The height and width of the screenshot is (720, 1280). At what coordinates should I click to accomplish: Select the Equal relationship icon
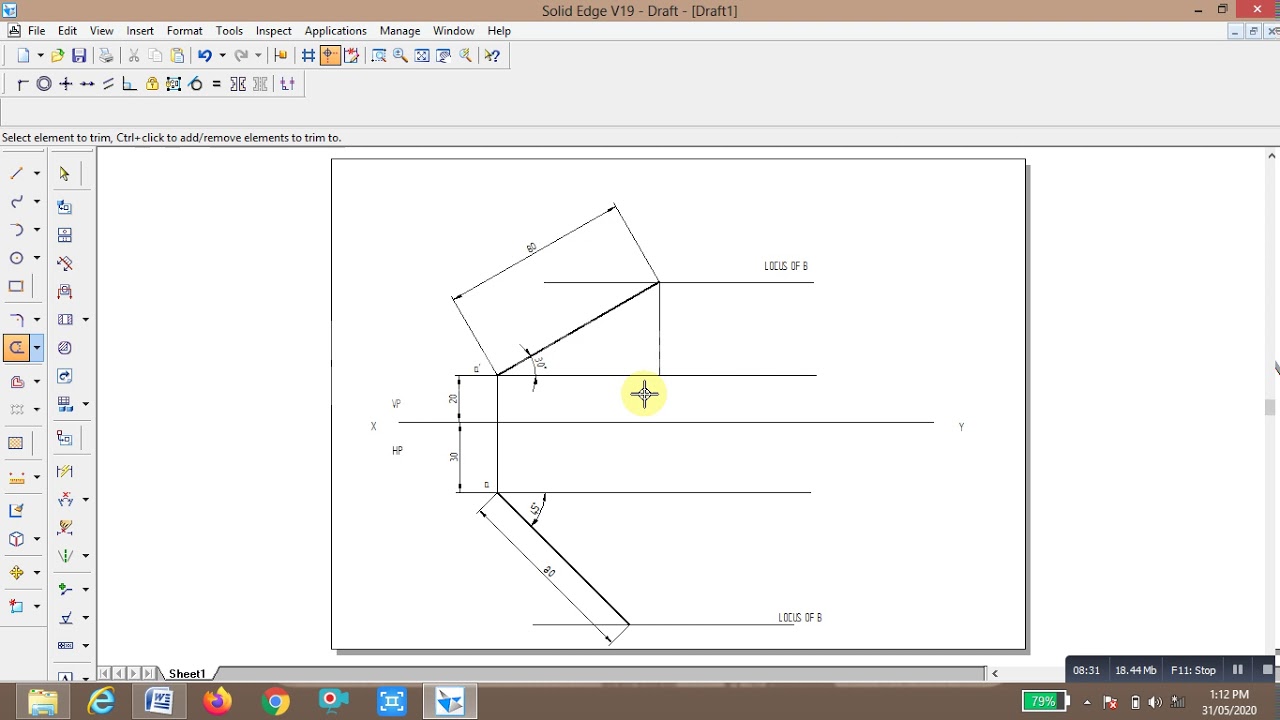tap(217, 84)
